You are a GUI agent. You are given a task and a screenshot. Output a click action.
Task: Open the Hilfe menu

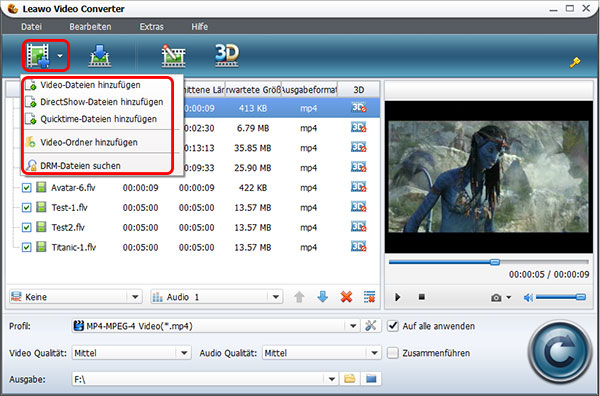pyautogui.click(x=200, y=27)
